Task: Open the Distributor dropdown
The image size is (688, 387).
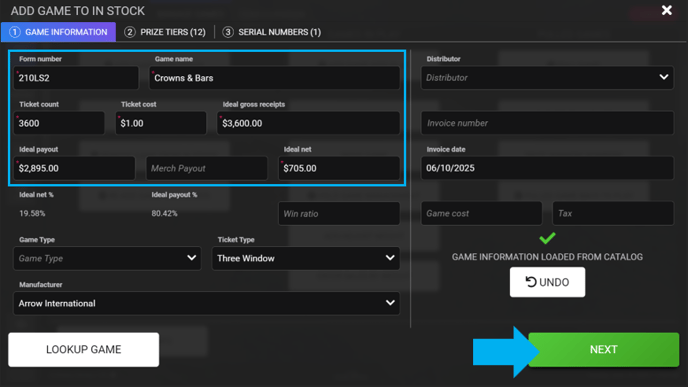Action: pyautogui.click(x=547, y=78)
